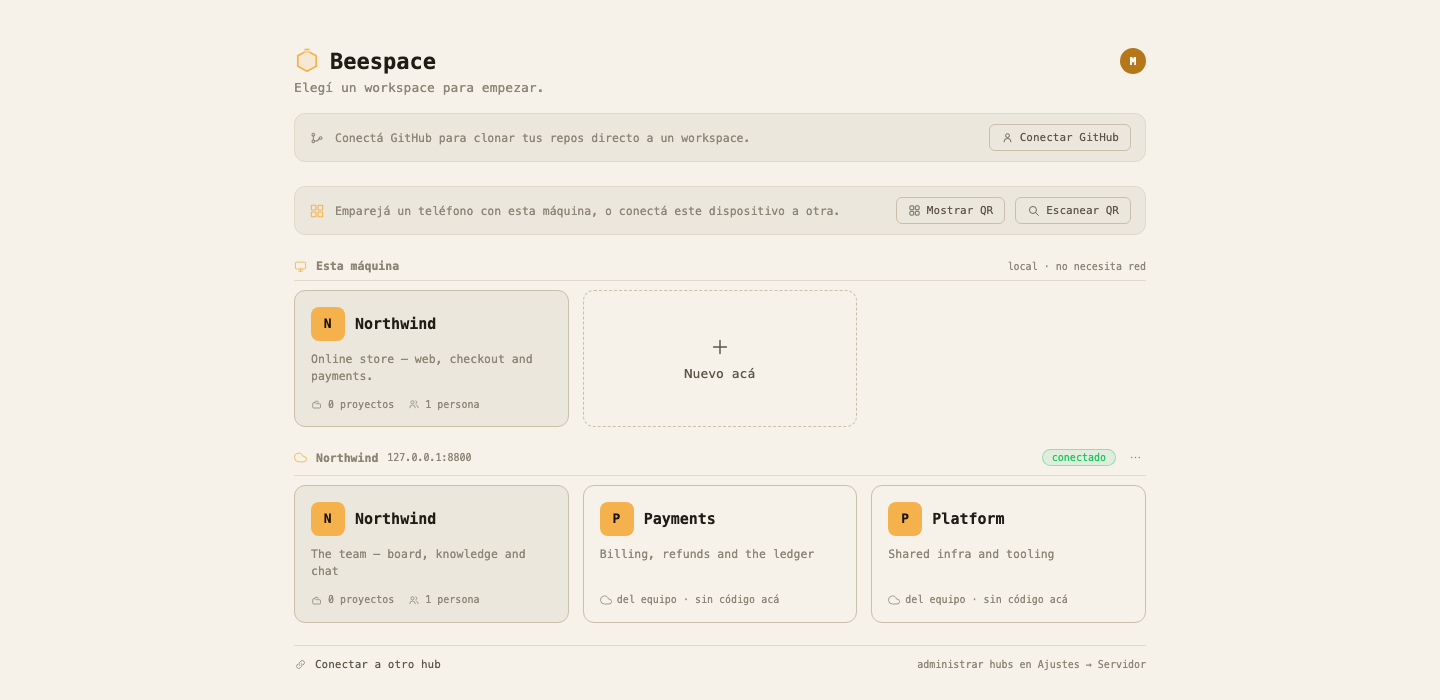This screenshot has height=700, width=1440.
Task: Click the Beespace title text
Action: pos(383,61)
